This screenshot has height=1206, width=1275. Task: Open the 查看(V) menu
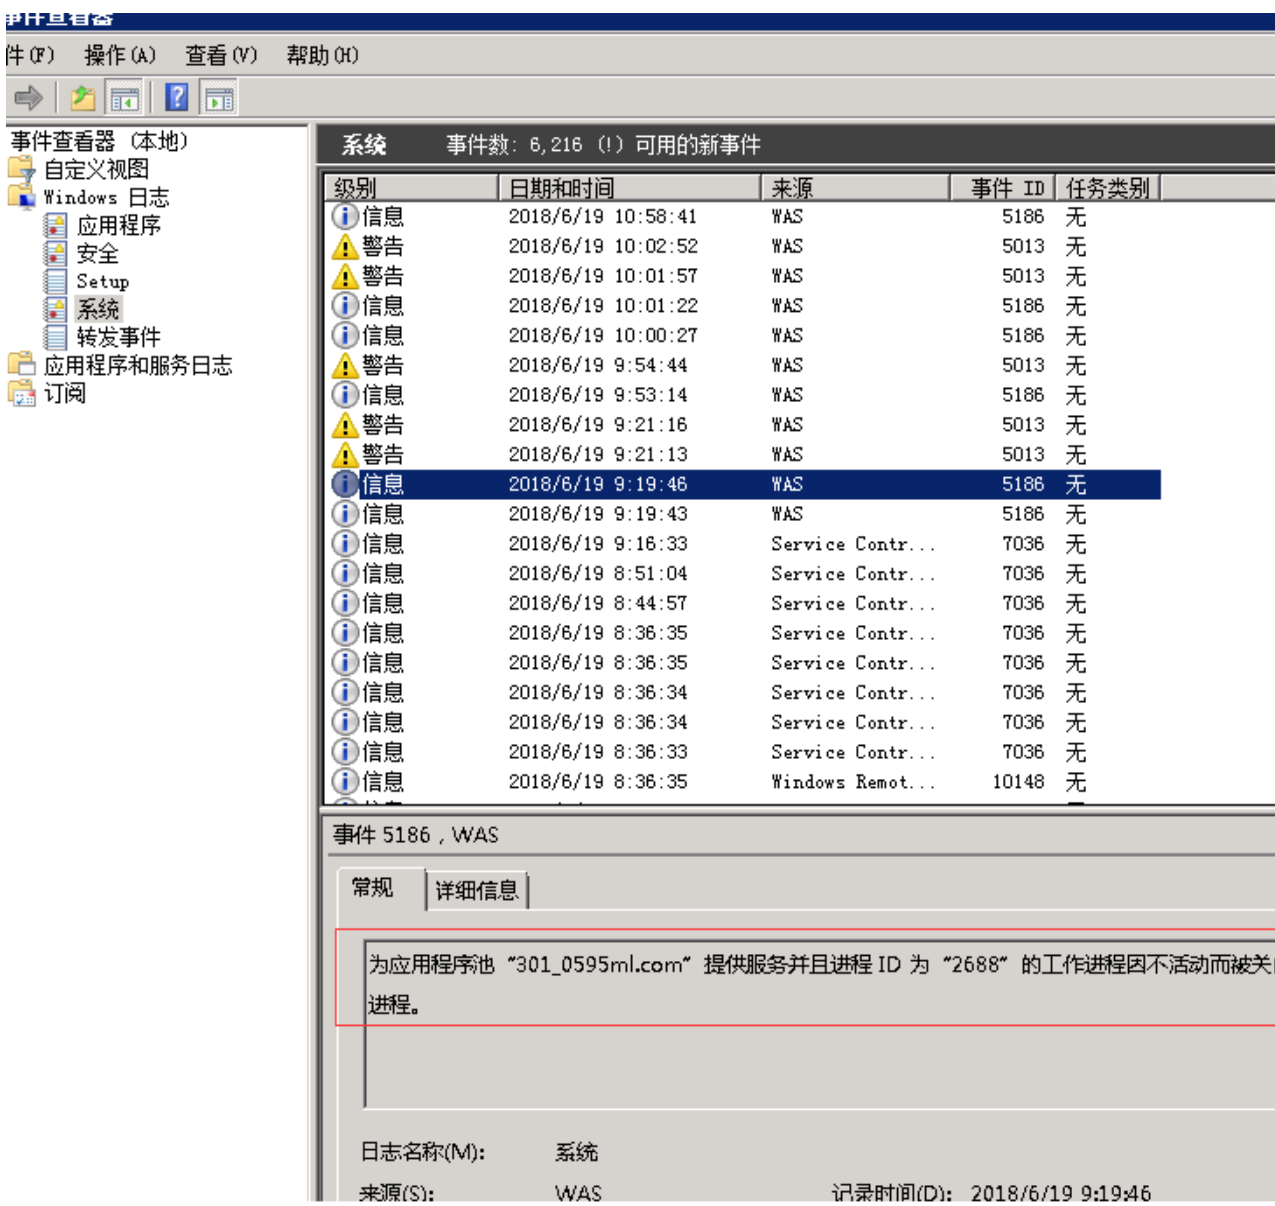pyautogui.click(x=221, y=55)
